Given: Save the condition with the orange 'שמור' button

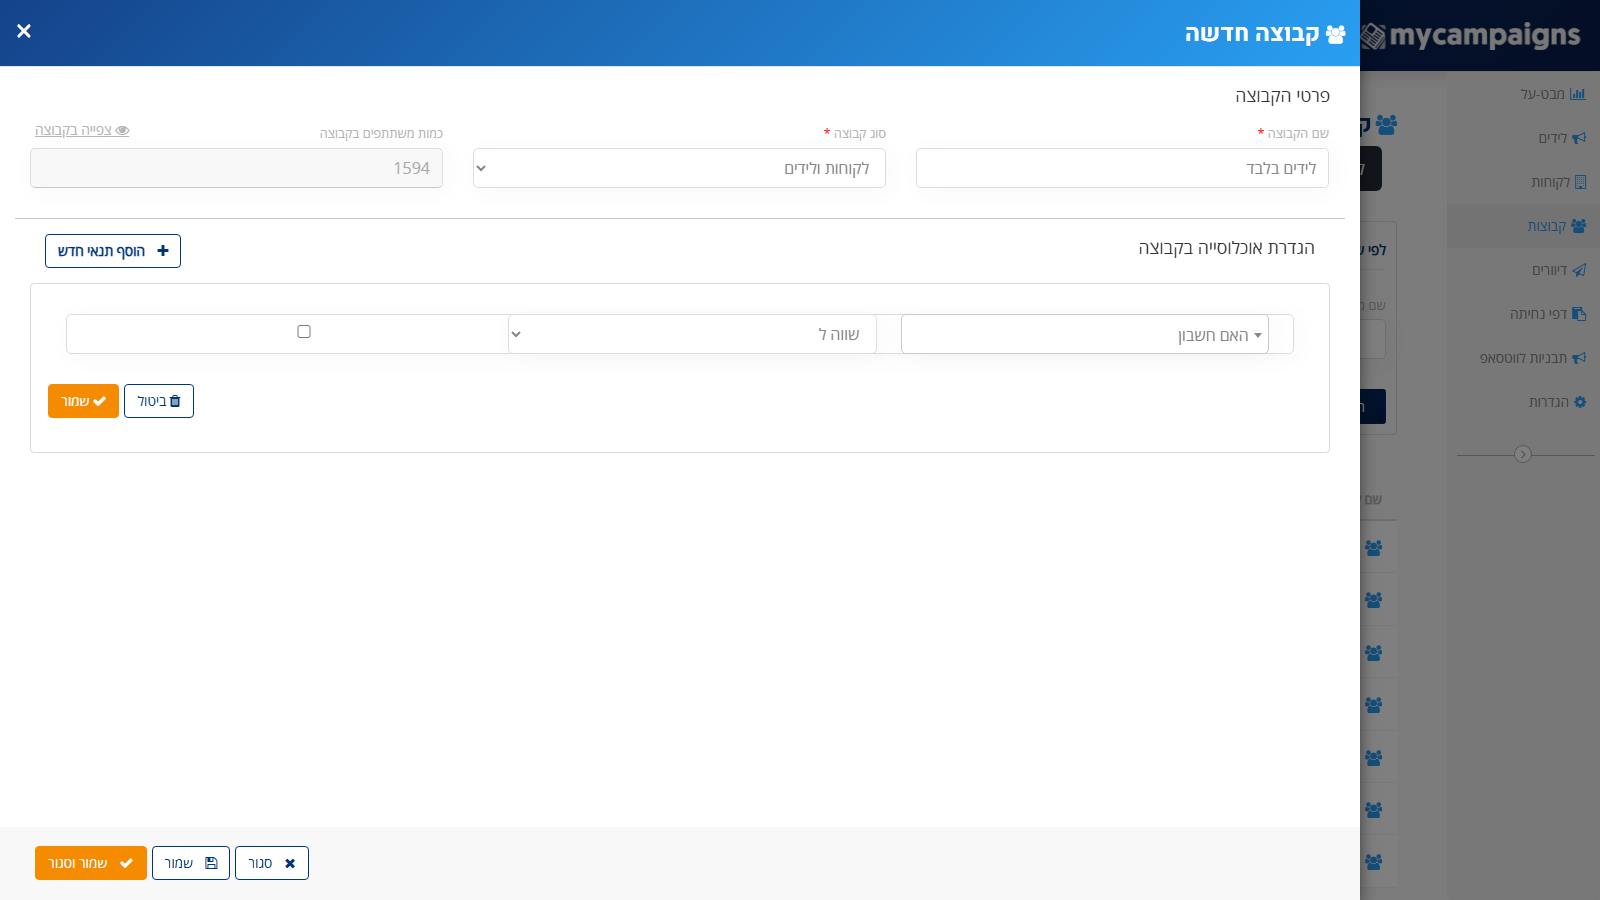Looking at the screenshot, I should [83, 401].
